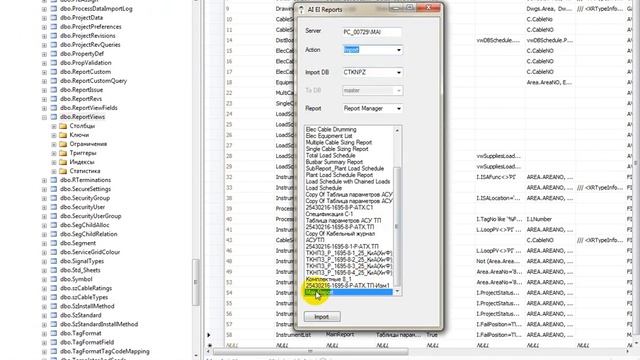Click report list scroll-up arrow
Image resolution: width=640 pixels, height=360 pixels.
coord(397,130)
